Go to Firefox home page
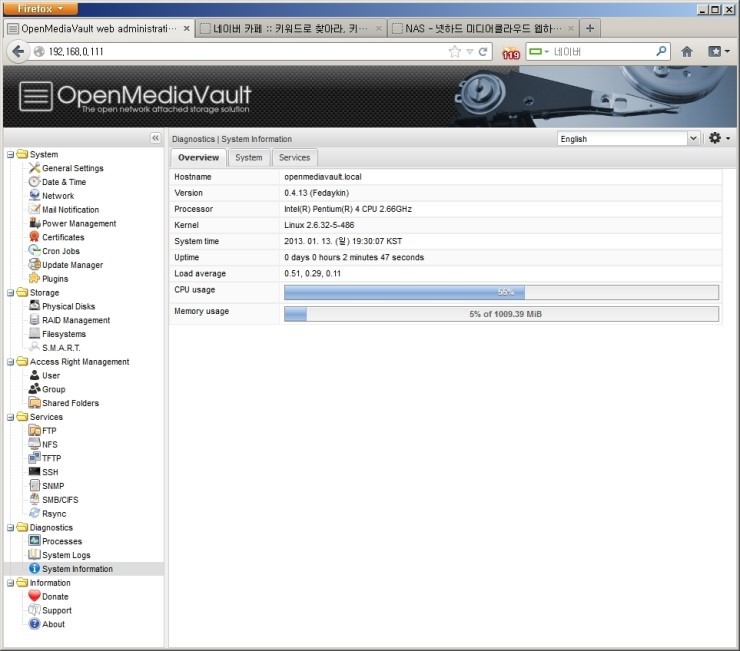The height and width of the screenshot is (651, 740). coord(687,51)
